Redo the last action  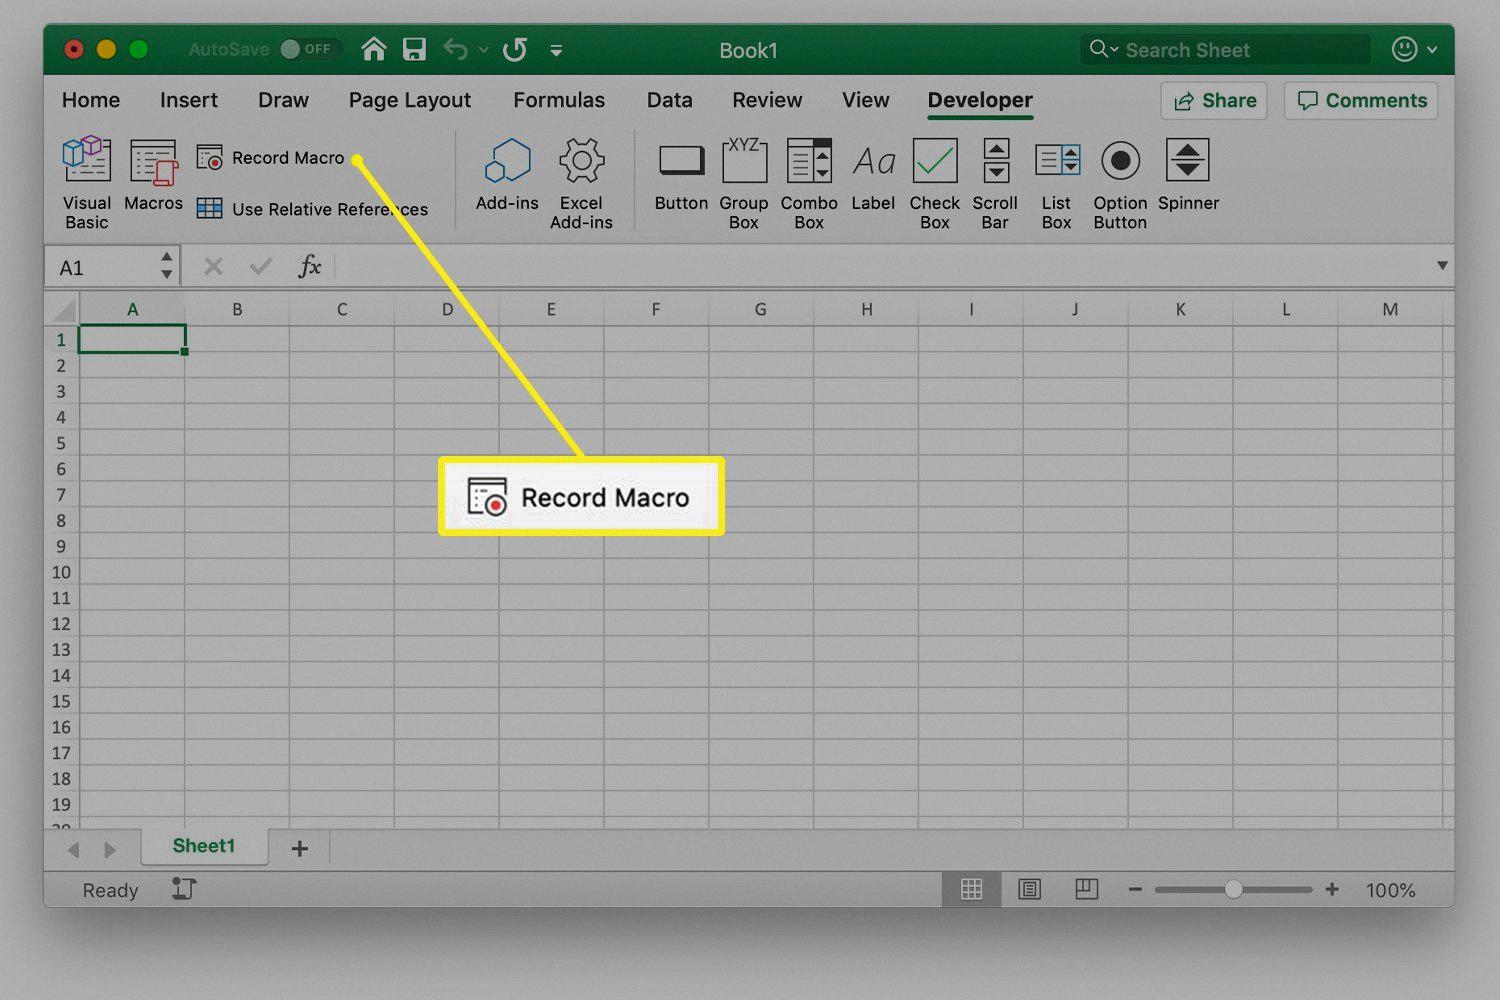point(515,49)
